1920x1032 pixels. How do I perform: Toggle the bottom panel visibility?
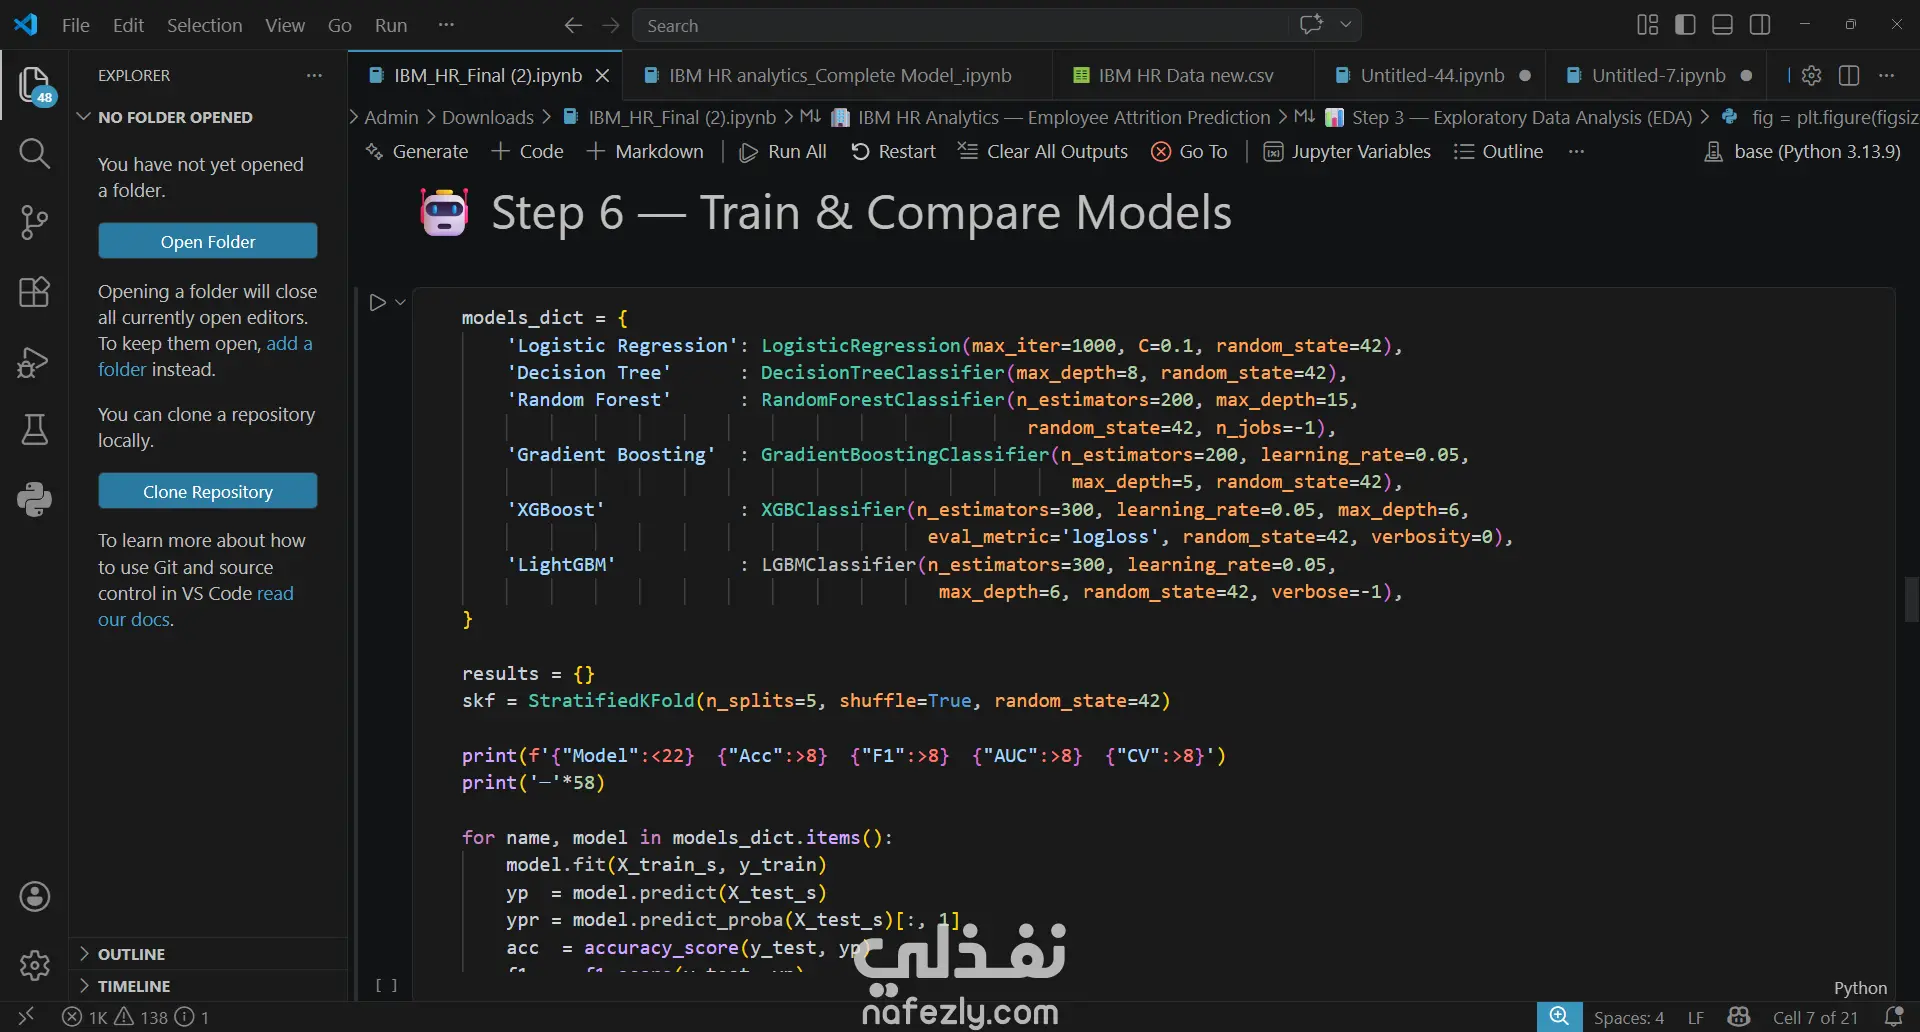click(1722, 25)
